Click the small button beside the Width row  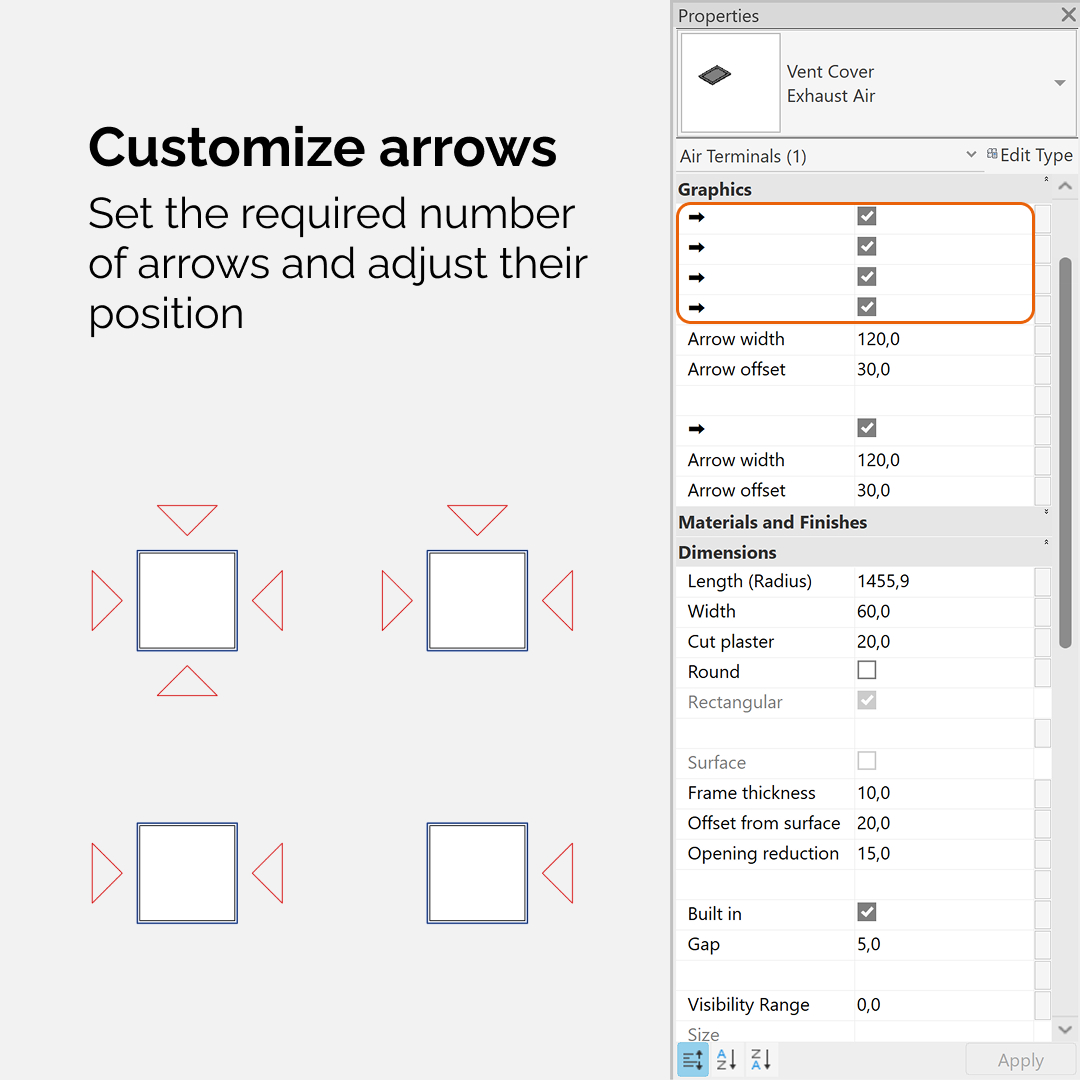click(x=1042, y=612)
